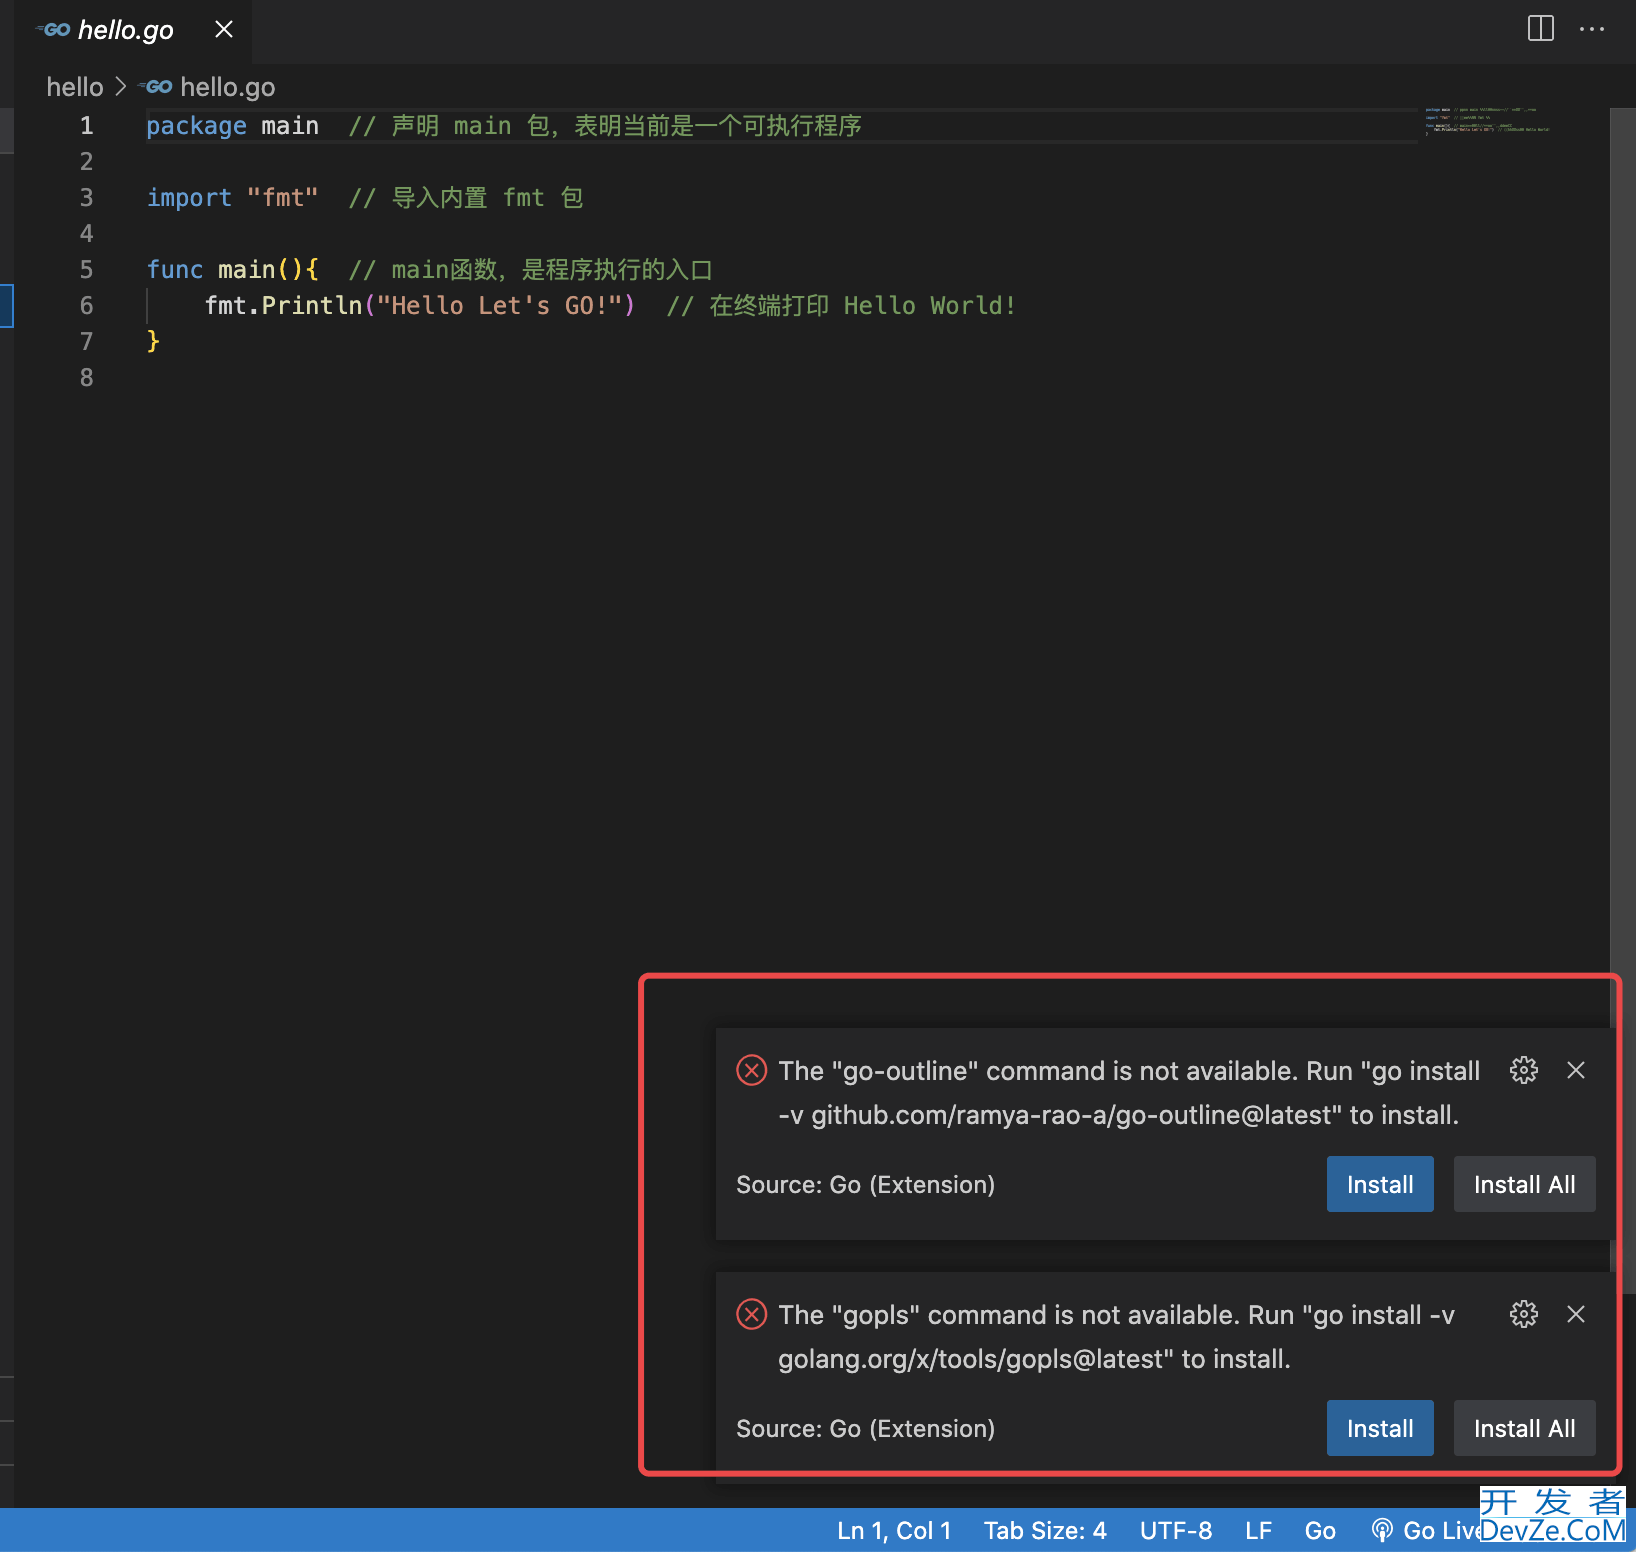1636x1552 pixels.
Task: Click Source: Go (Extension) in gopls notification
Action: point(866,1429)
